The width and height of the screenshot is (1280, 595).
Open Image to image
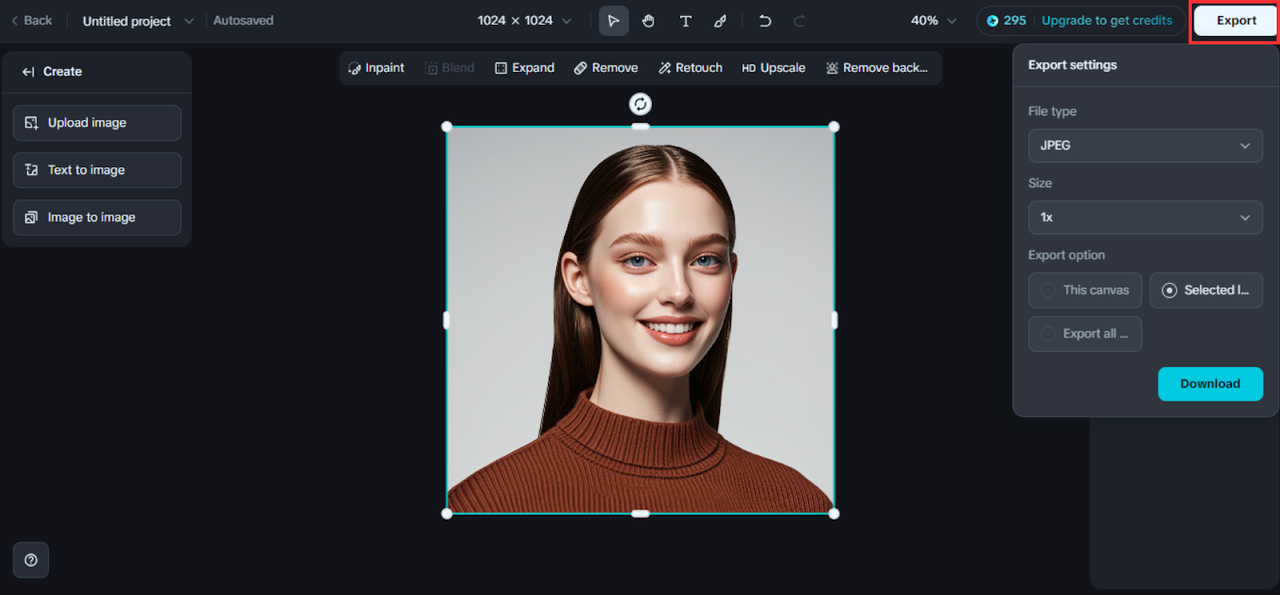coord(97,217)
